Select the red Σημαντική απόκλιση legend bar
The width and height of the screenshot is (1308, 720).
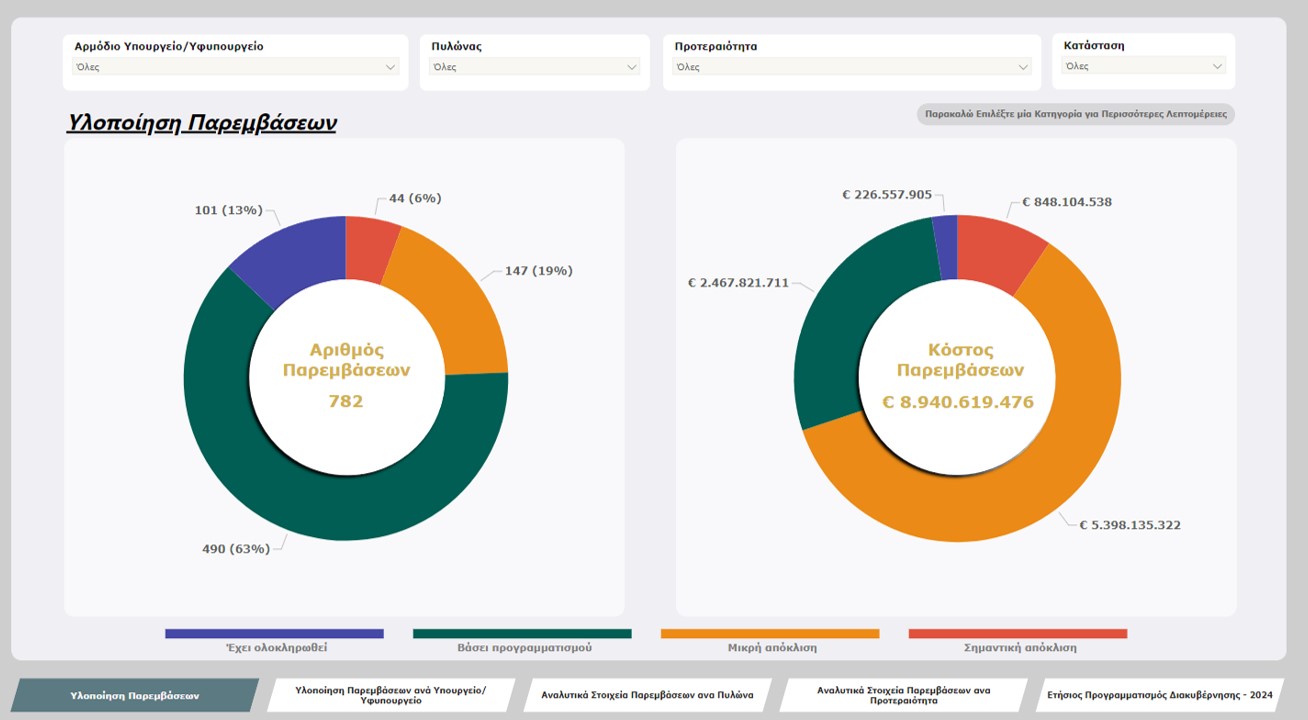[x=1018, y=633]
